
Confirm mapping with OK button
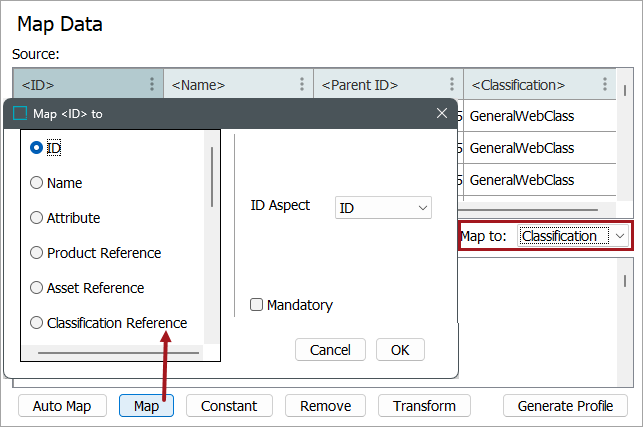click(x=400, y=350)
